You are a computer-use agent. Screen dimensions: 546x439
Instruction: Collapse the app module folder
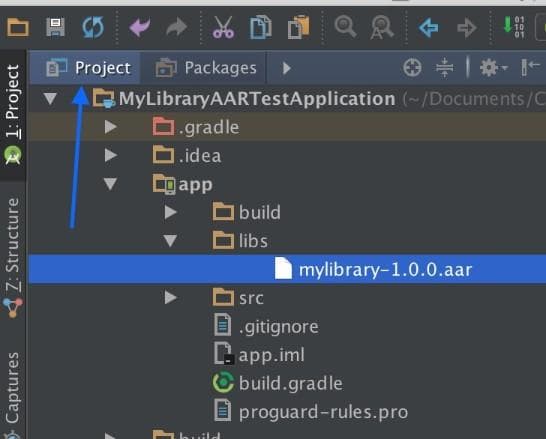[x=110, y=184]
